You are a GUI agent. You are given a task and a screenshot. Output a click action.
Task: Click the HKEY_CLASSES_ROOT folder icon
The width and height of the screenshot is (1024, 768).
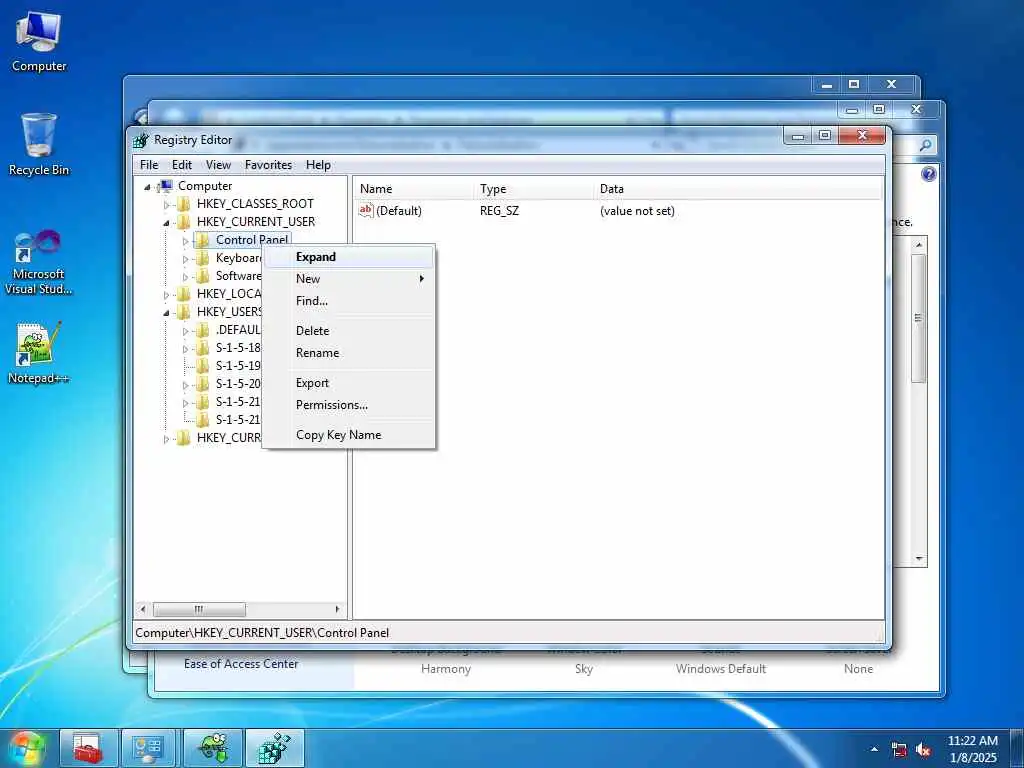pos(184,204)
